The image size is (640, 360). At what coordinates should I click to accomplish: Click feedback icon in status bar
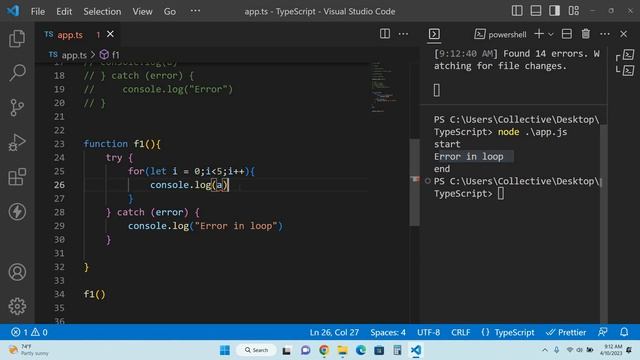pos(602,332)
